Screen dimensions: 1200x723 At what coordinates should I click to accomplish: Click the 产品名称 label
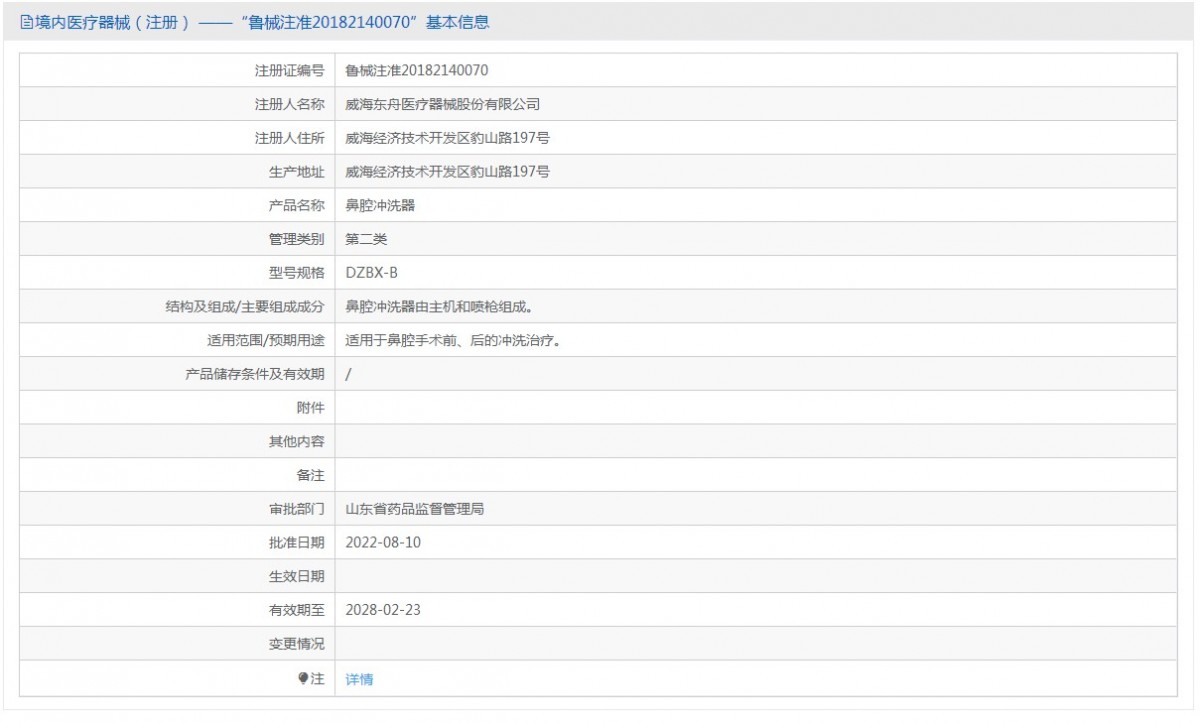(x=297, y=206)
